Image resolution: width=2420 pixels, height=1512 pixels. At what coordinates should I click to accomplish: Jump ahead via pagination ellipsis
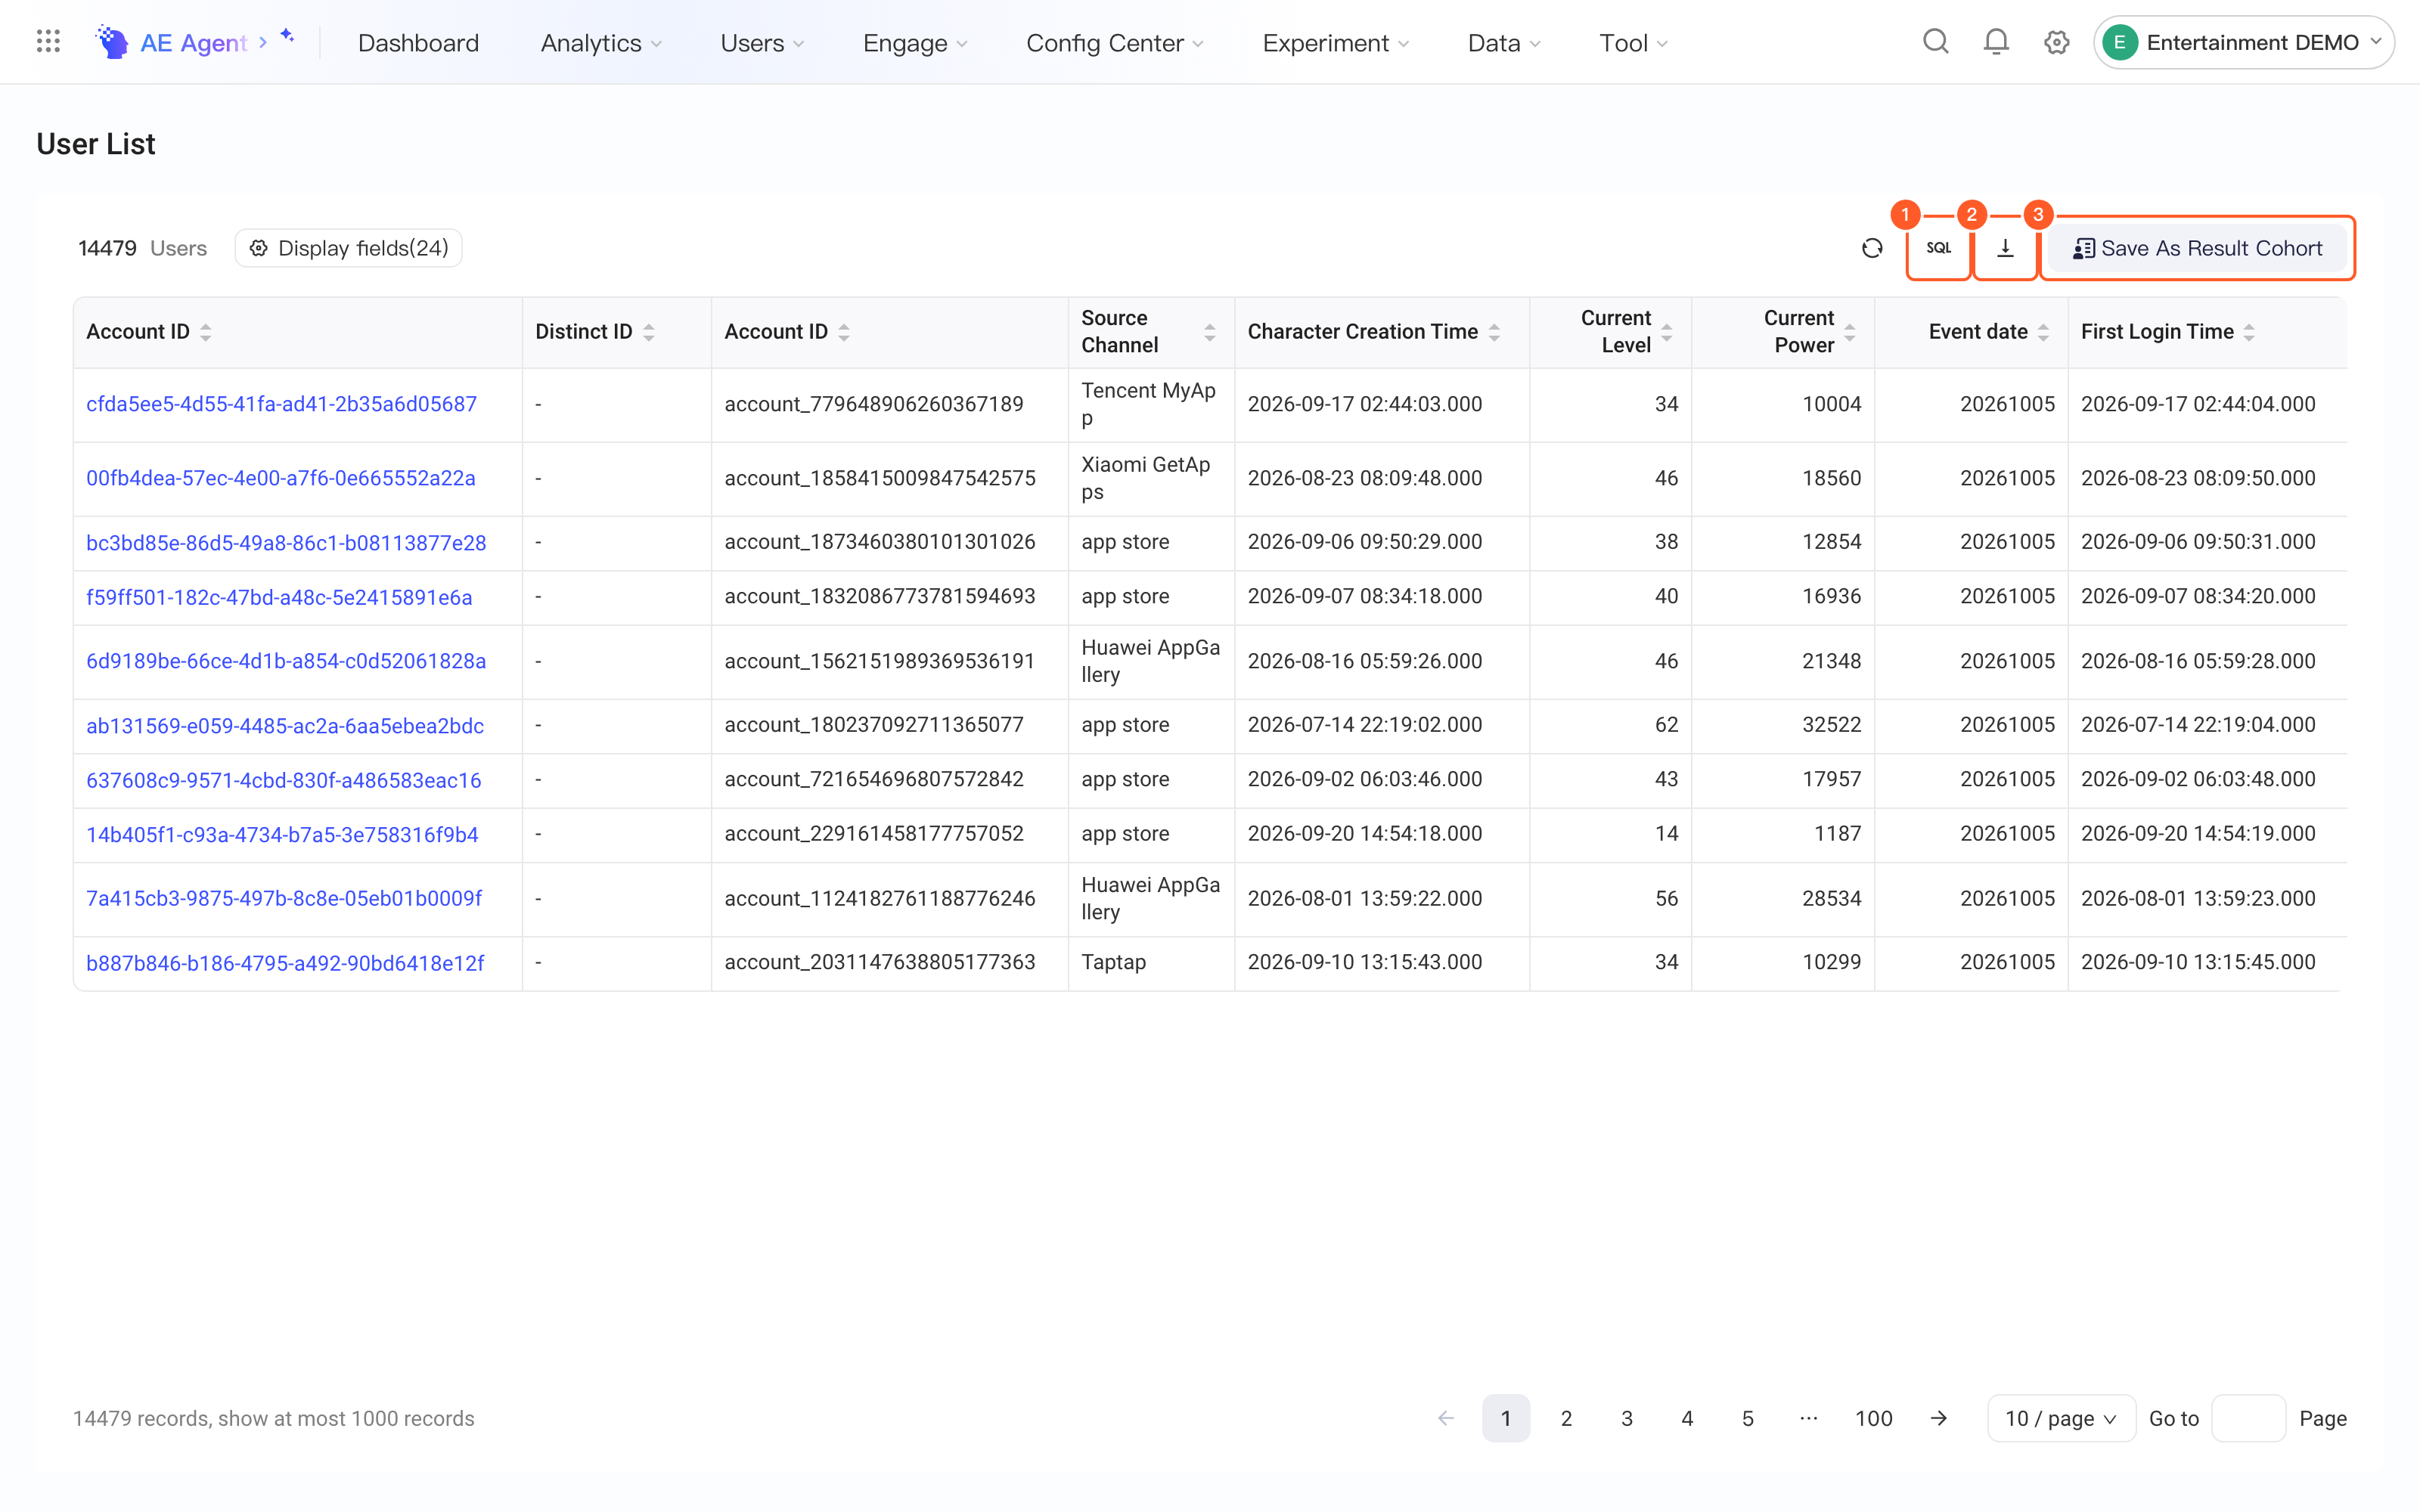1808,1418
